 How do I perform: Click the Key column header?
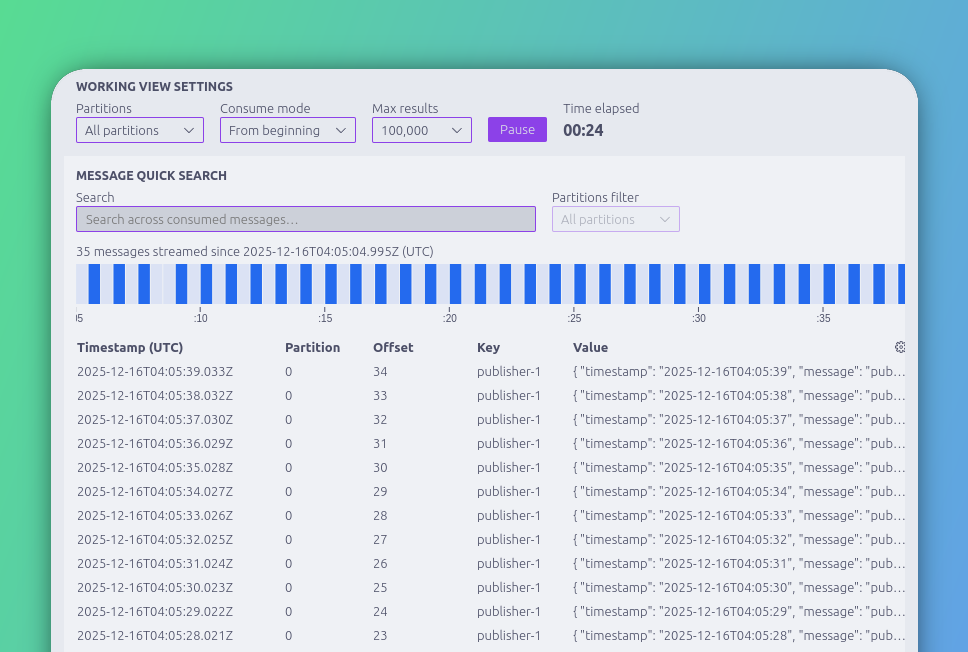pyautogui.click(x=488, y=348)
